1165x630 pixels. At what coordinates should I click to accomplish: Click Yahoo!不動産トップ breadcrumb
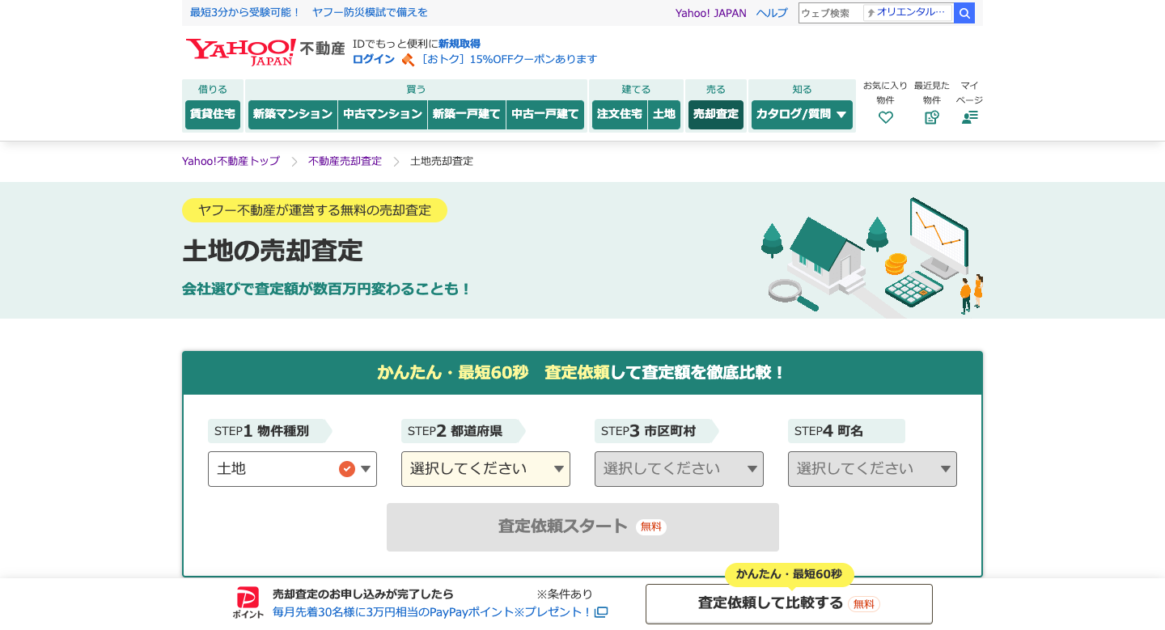231,161
